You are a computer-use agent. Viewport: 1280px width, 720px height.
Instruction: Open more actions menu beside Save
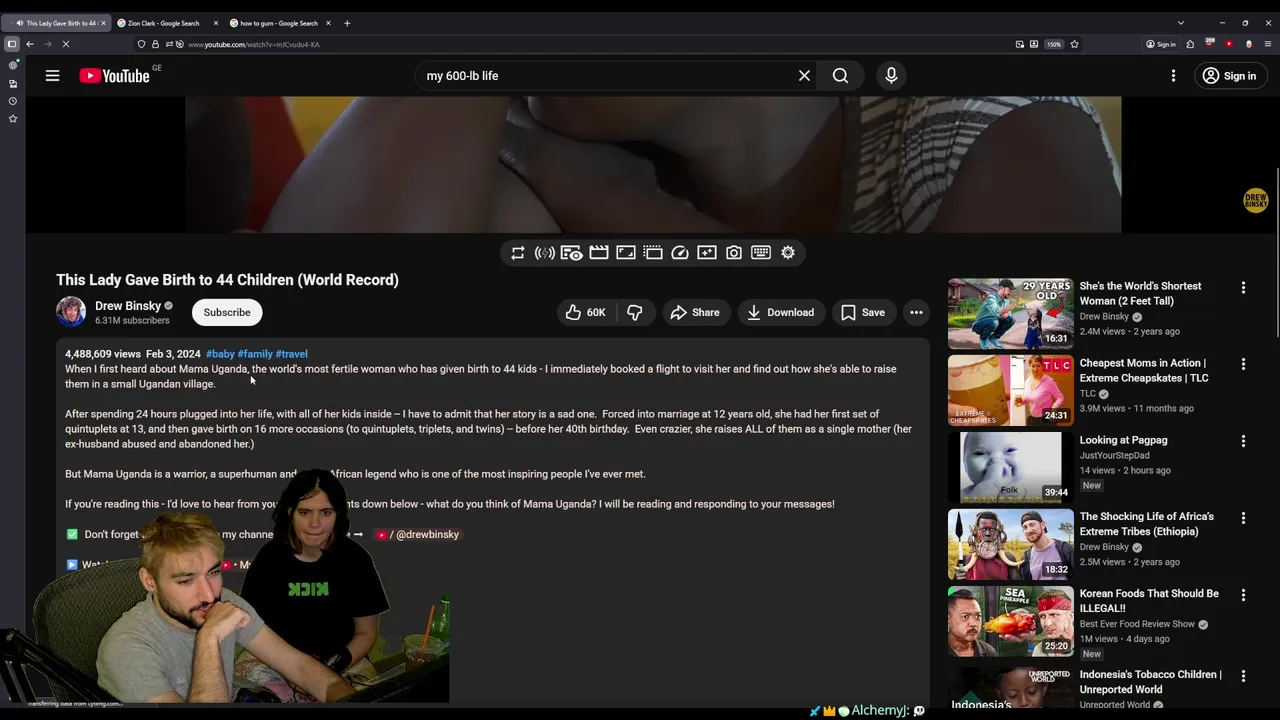[916, 312]
